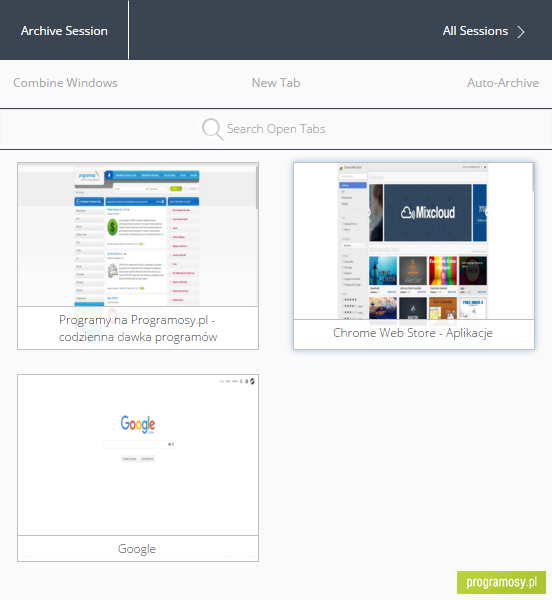Click the green programosy.pl logo badge
This screenshot has width=552, height=600.
(502, 582)
